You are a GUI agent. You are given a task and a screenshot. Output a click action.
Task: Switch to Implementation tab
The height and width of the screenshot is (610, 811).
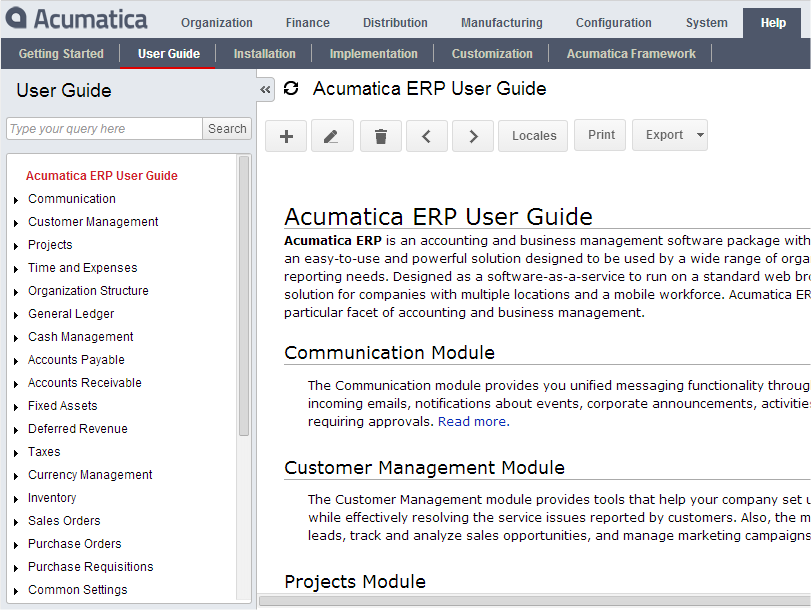[x=373, y=53]
